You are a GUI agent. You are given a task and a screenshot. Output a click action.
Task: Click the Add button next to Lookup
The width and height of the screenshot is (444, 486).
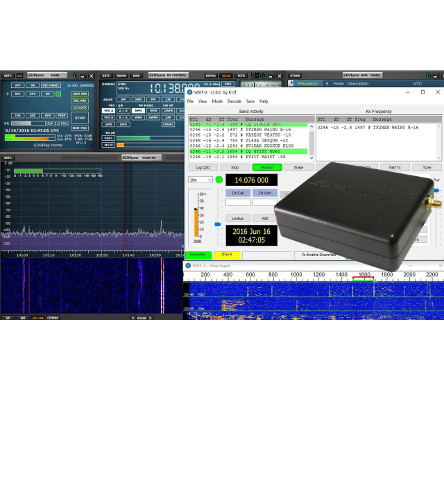(265, 218)
